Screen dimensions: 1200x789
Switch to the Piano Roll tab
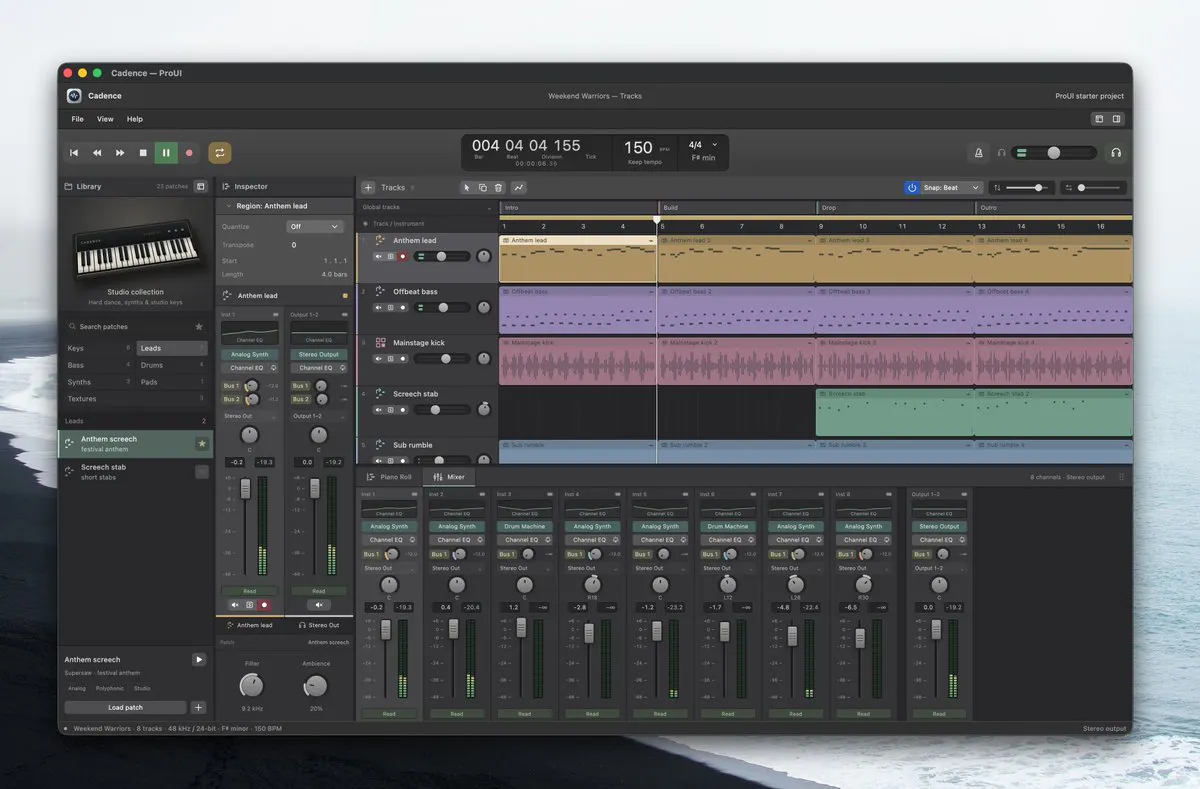(x=390, y=477)
